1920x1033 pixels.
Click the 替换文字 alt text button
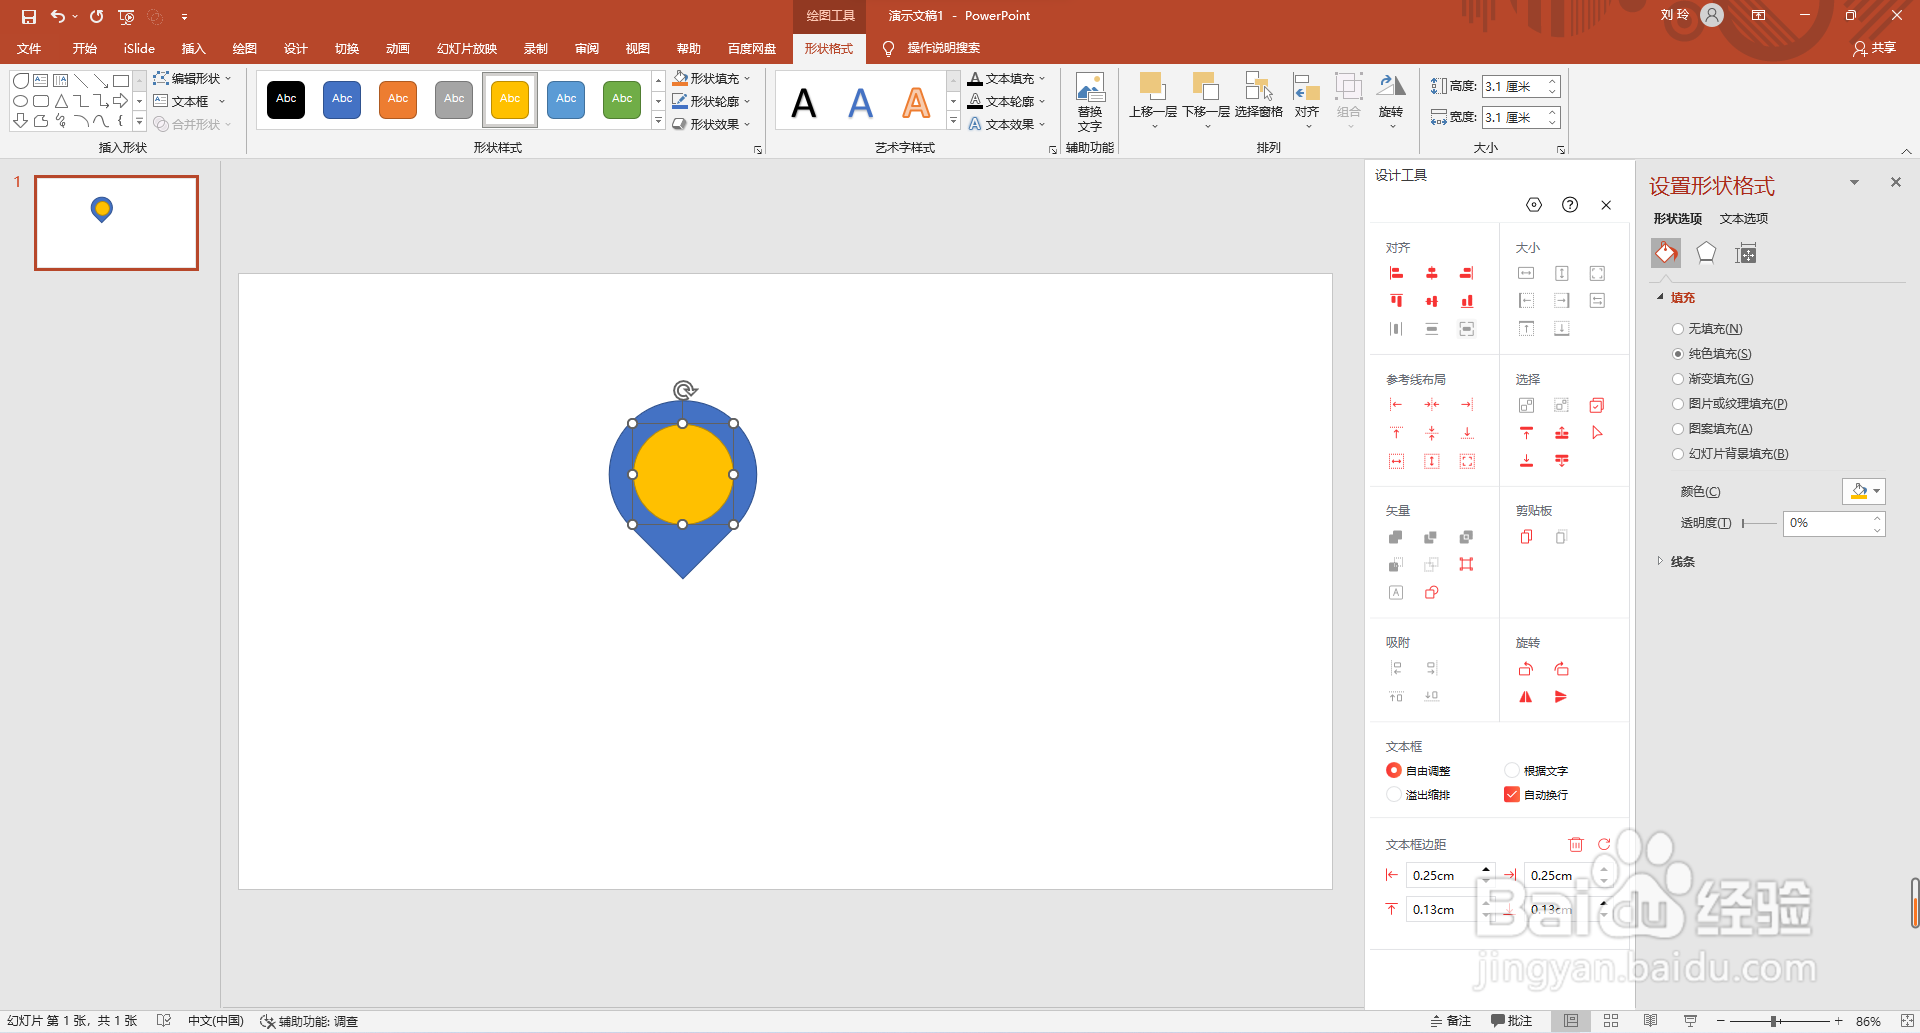coord(1090,103)
